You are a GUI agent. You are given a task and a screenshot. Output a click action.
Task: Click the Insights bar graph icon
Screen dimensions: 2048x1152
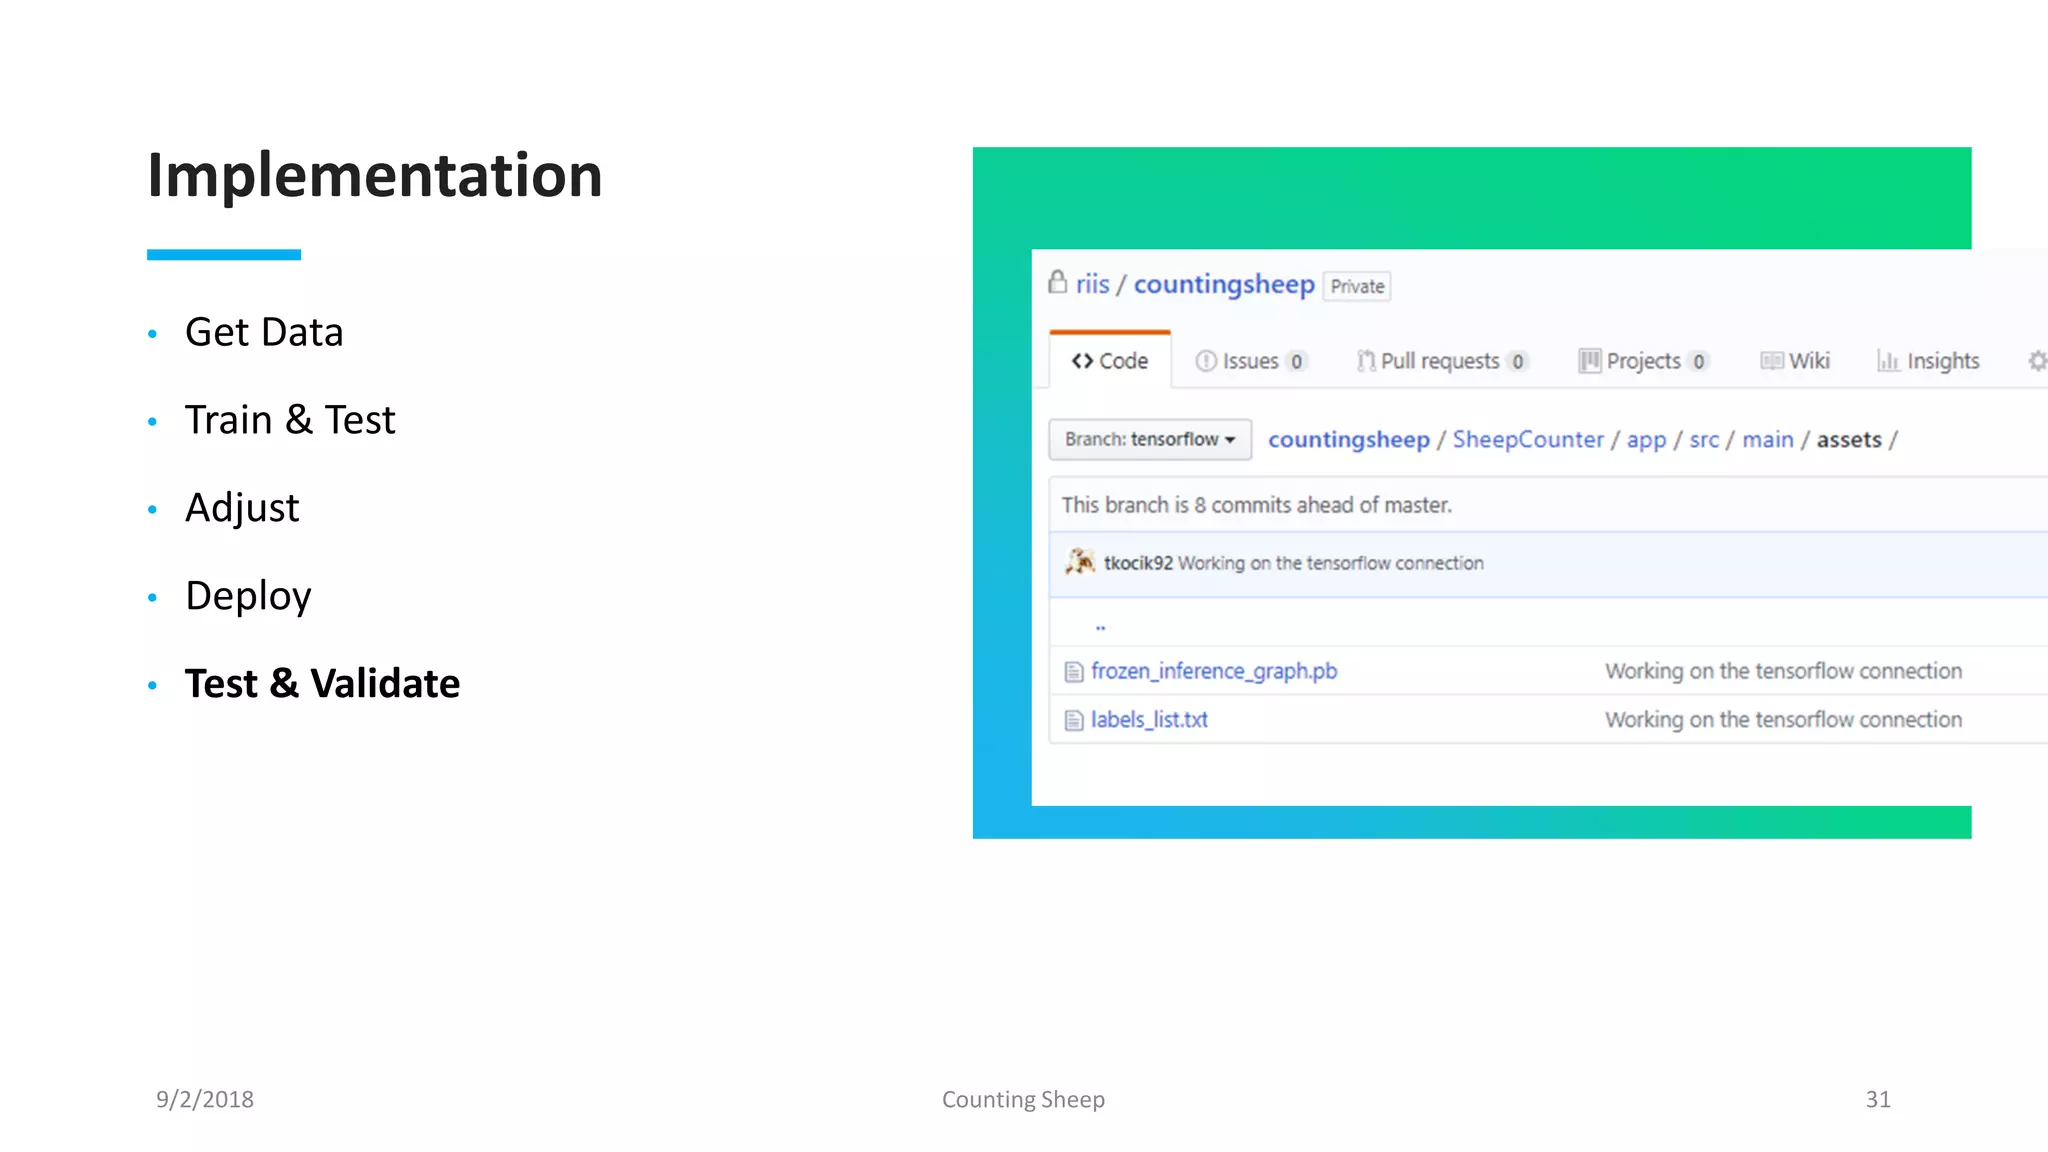pos(1888,361)
